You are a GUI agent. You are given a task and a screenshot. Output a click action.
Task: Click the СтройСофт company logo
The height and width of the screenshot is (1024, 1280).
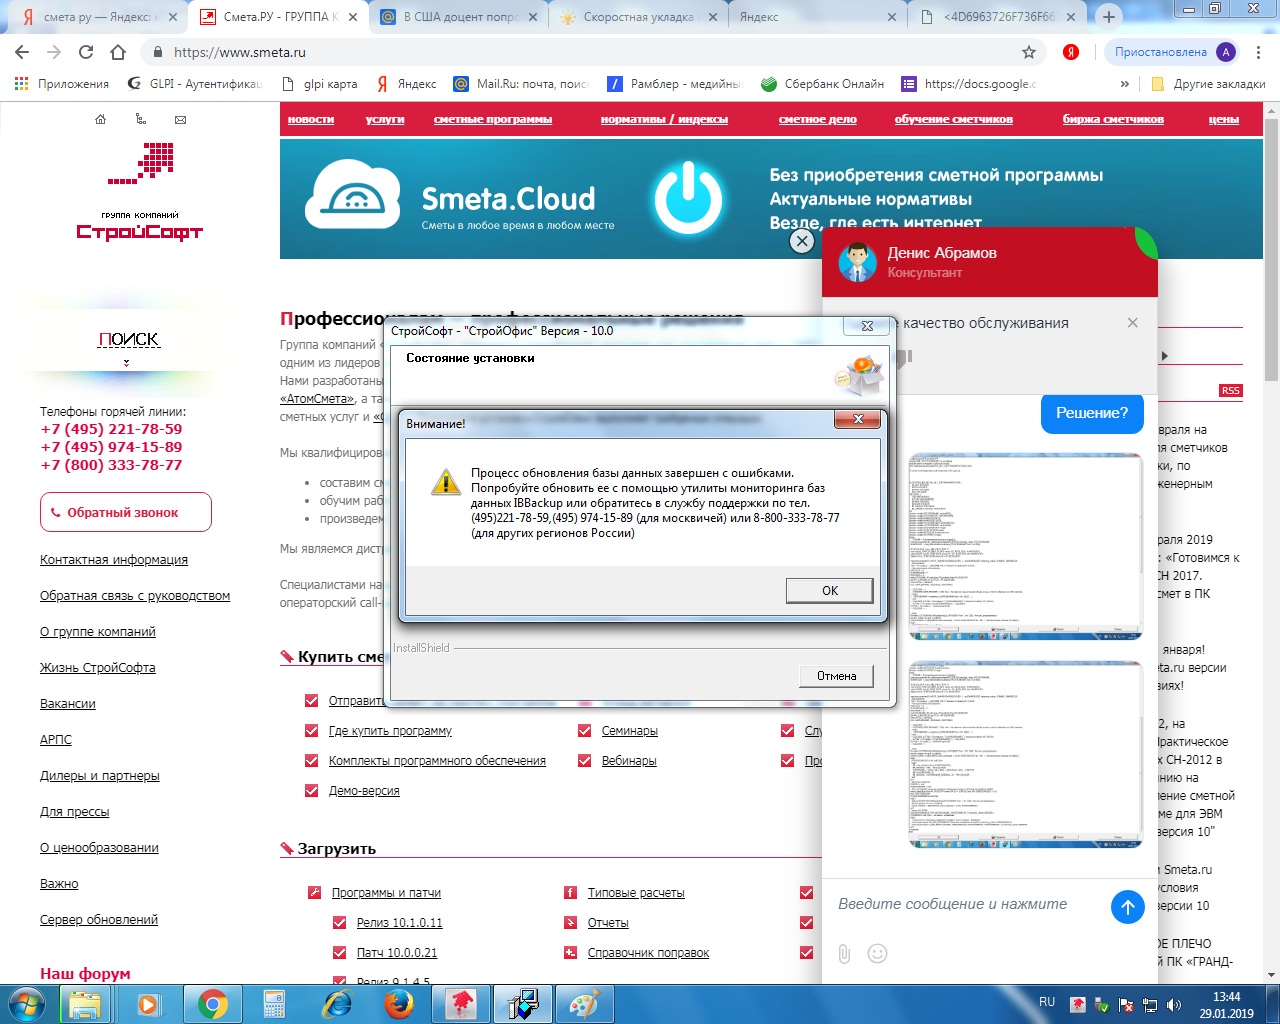coord(140,192)
